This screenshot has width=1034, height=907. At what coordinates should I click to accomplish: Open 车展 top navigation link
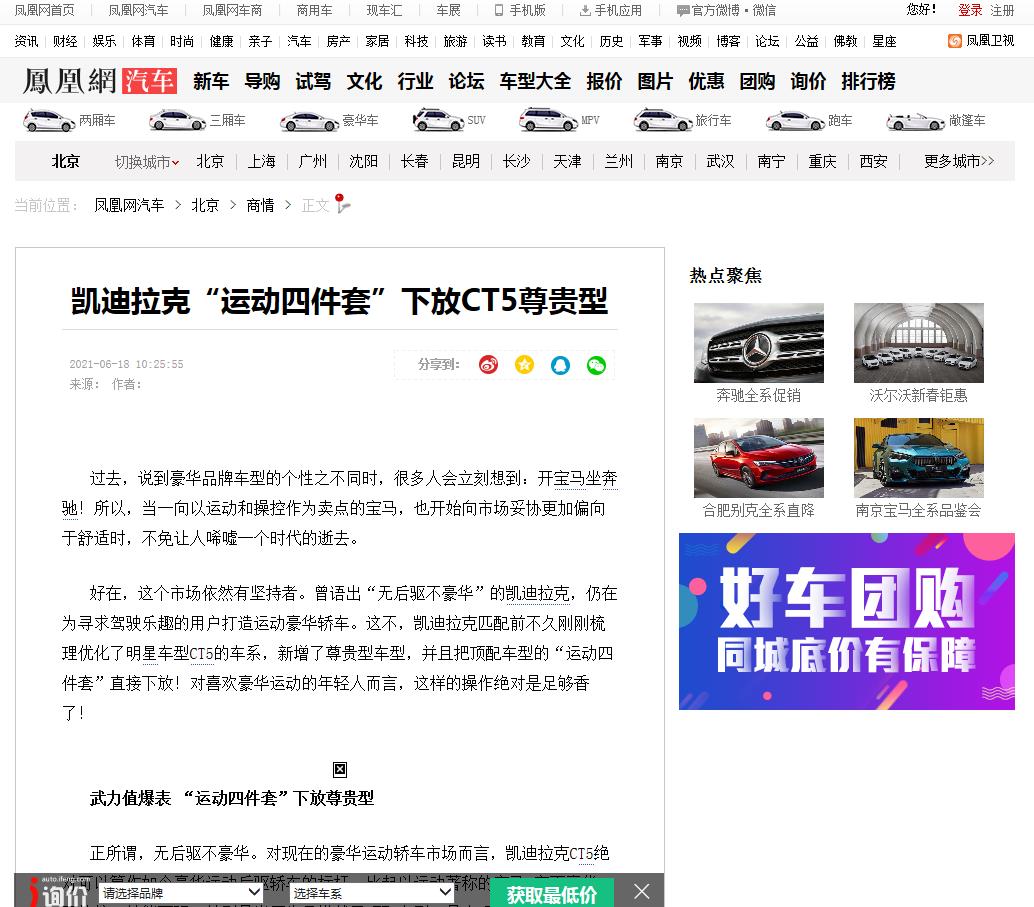448,11
